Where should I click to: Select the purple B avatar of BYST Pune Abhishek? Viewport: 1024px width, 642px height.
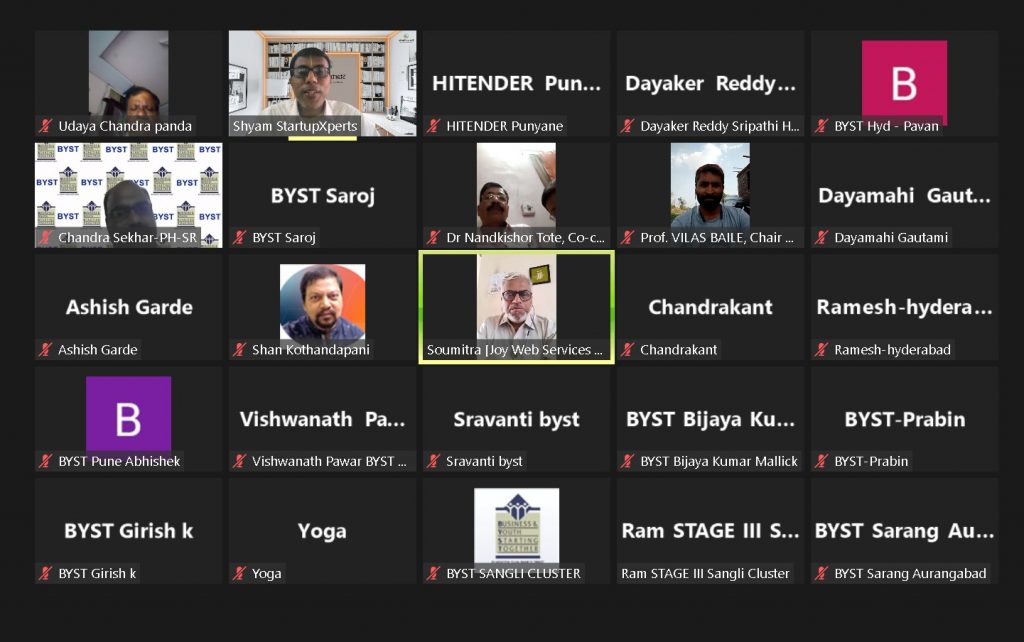(129, 418)
